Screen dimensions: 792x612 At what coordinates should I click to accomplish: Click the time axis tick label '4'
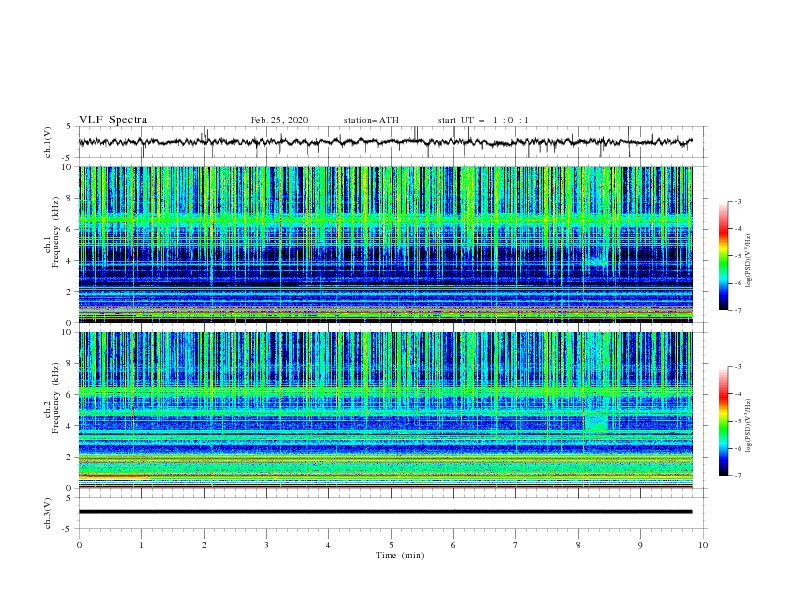click(328, 545)
